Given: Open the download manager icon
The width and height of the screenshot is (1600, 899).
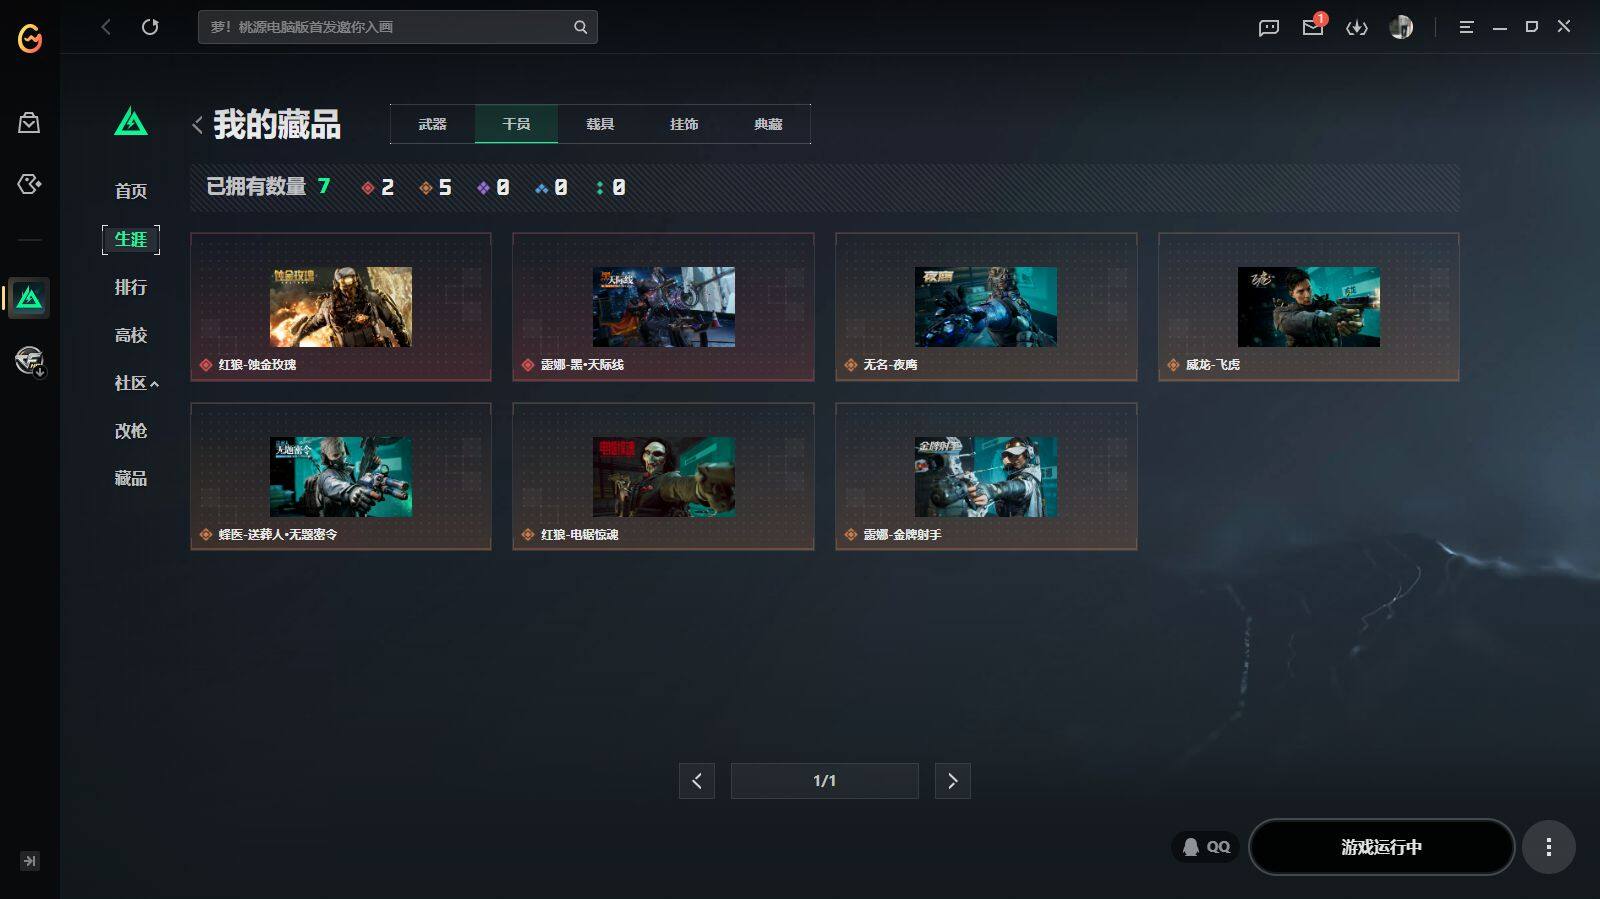Looking at the screenshot, I should tap(1357, 27).
